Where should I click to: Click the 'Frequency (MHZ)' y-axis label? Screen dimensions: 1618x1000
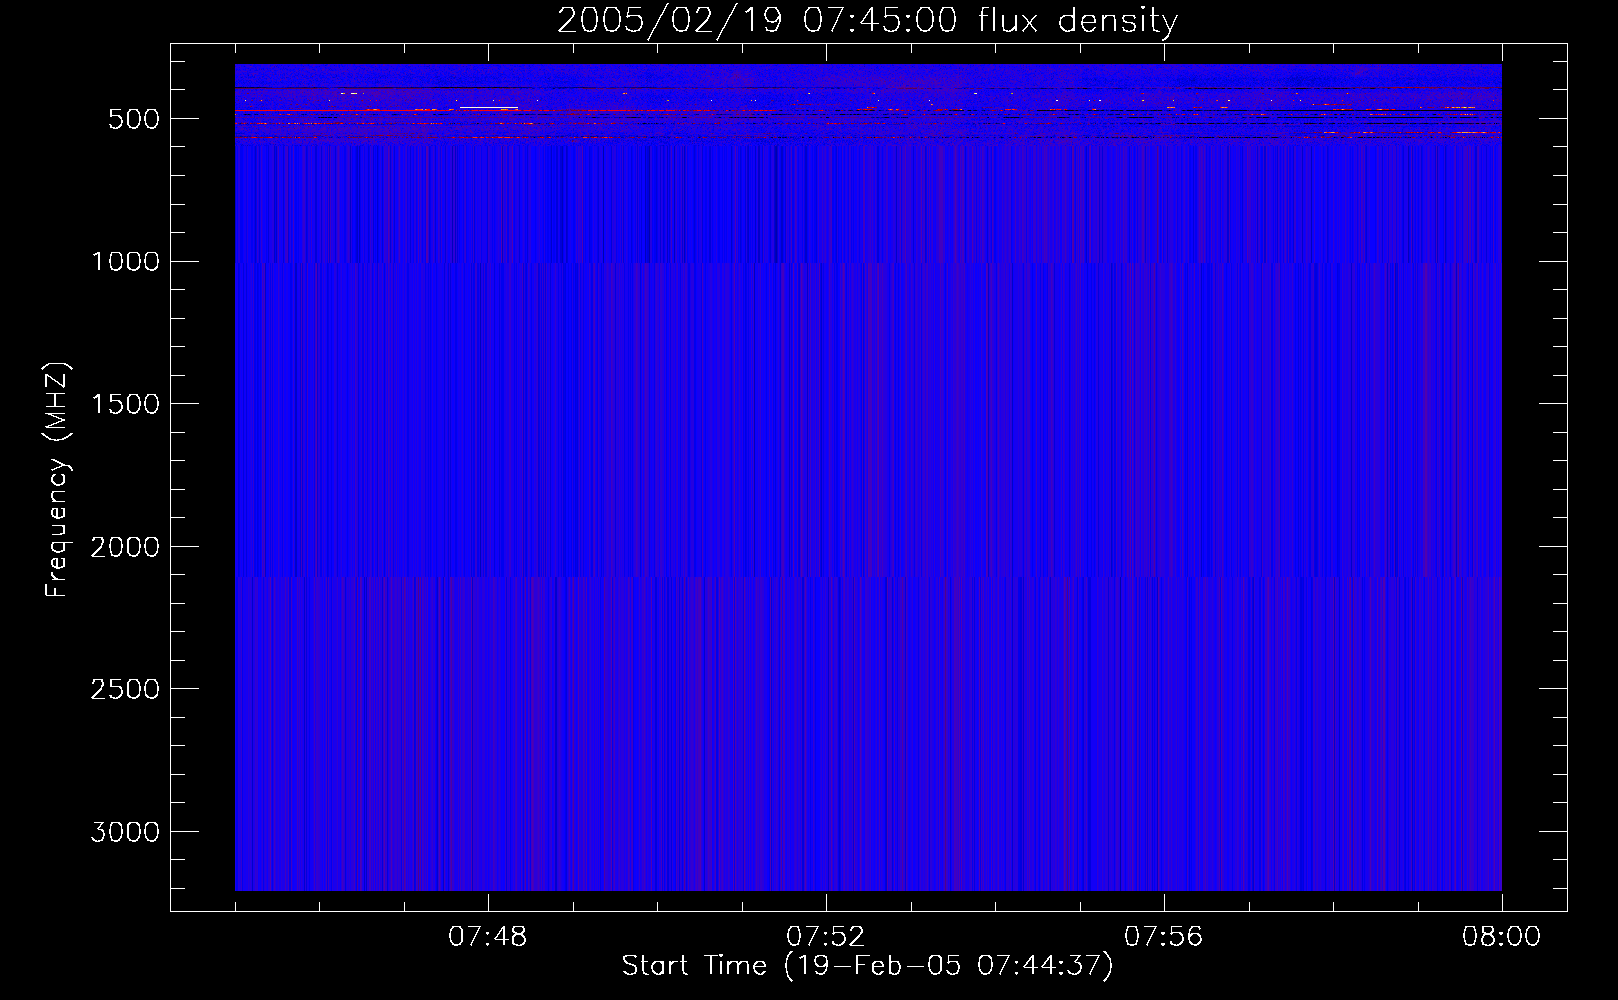[x=58, y=480]
